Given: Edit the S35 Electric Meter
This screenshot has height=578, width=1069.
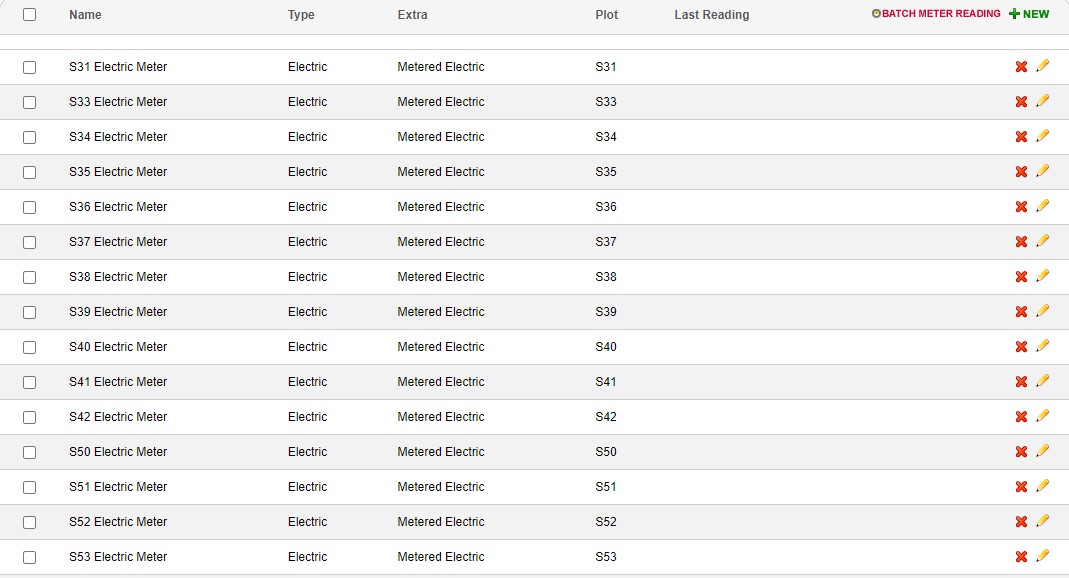Looking at the screenshot, I should pos(1043,171).
